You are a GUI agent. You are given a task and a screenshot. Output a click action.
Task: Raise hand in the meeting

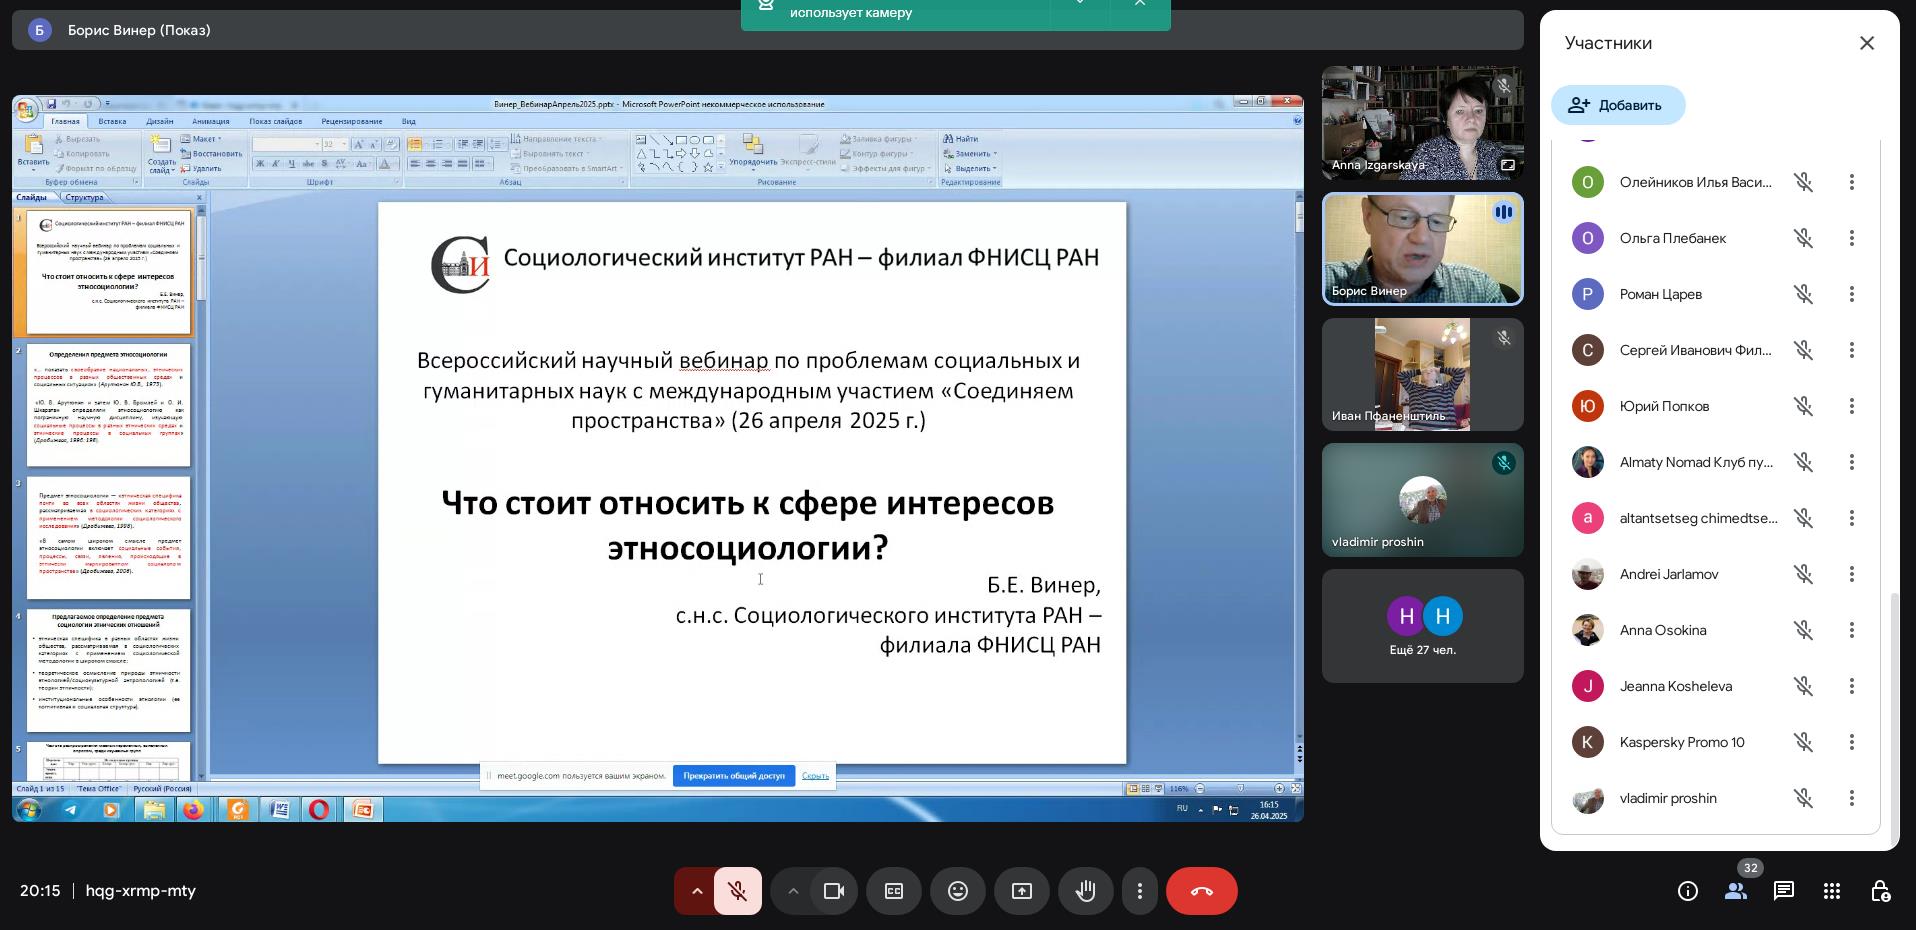1085,891
